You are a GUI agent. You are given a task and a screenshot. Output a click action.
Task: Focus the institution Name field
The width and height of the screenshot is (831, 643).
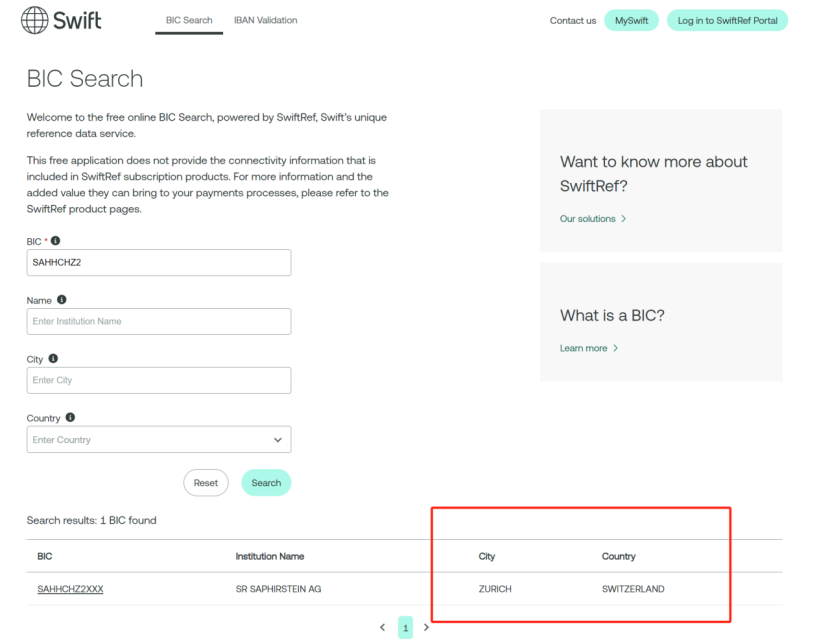(x=159, y=321)
